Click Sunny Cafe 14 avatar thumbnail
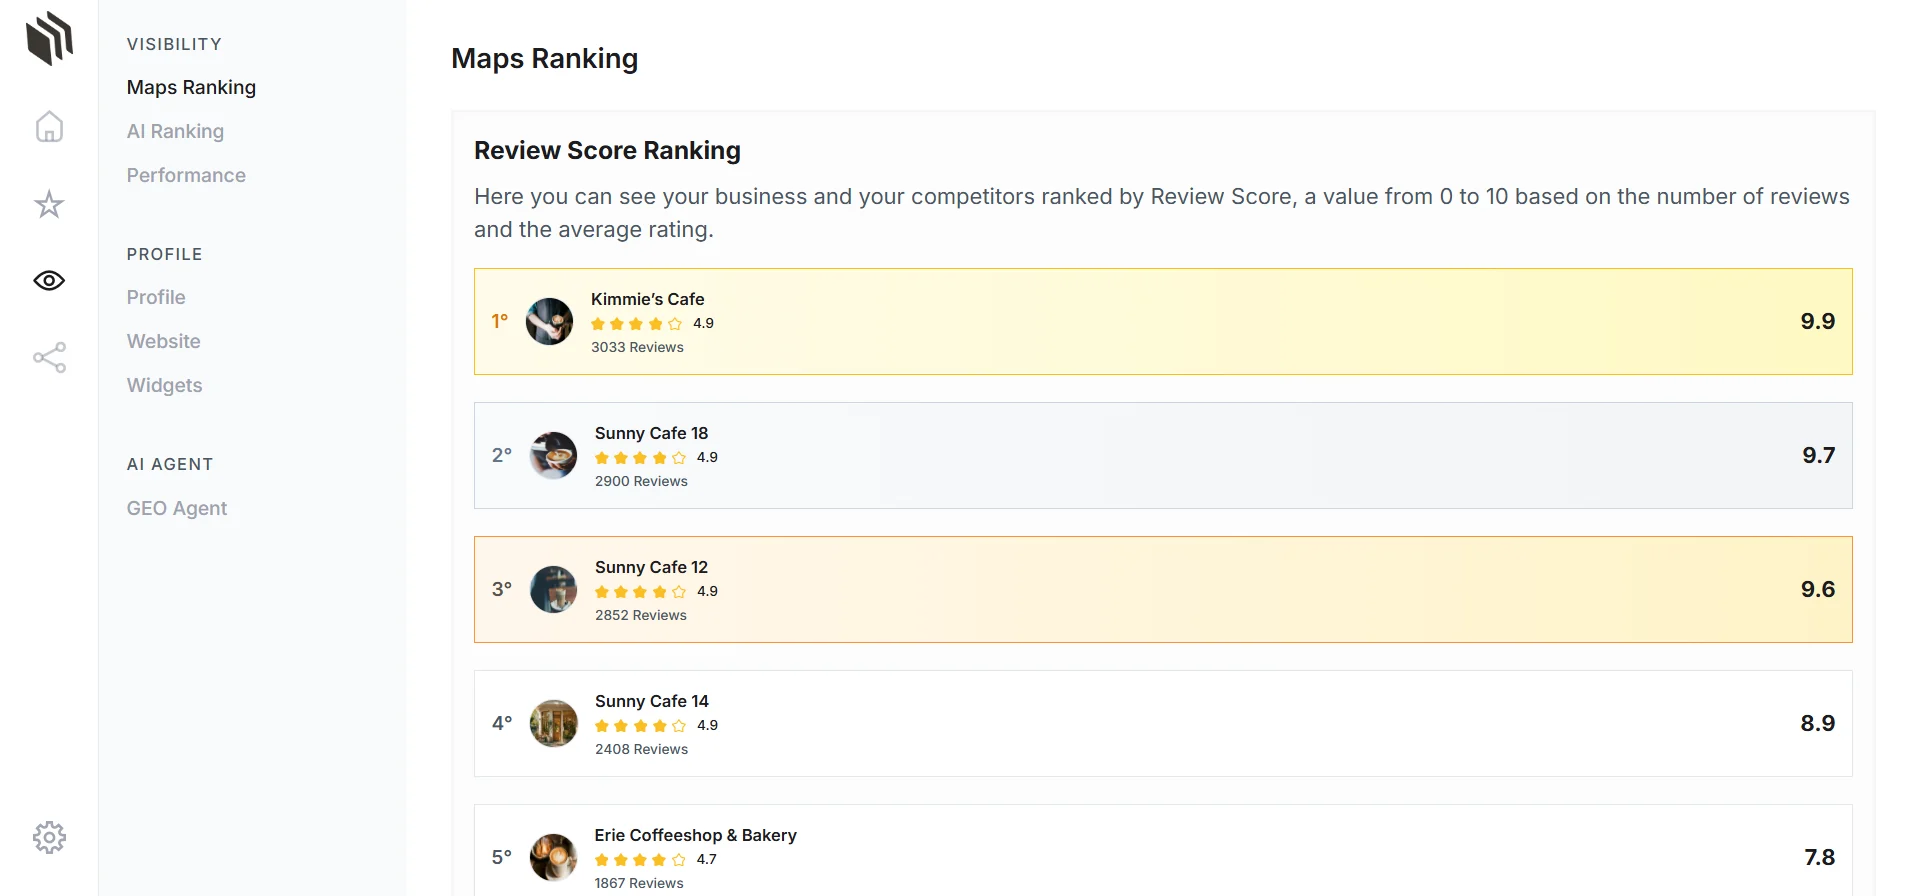This screenshot has height=896, width=1917. pyautogui.click(x=553, y=723)
